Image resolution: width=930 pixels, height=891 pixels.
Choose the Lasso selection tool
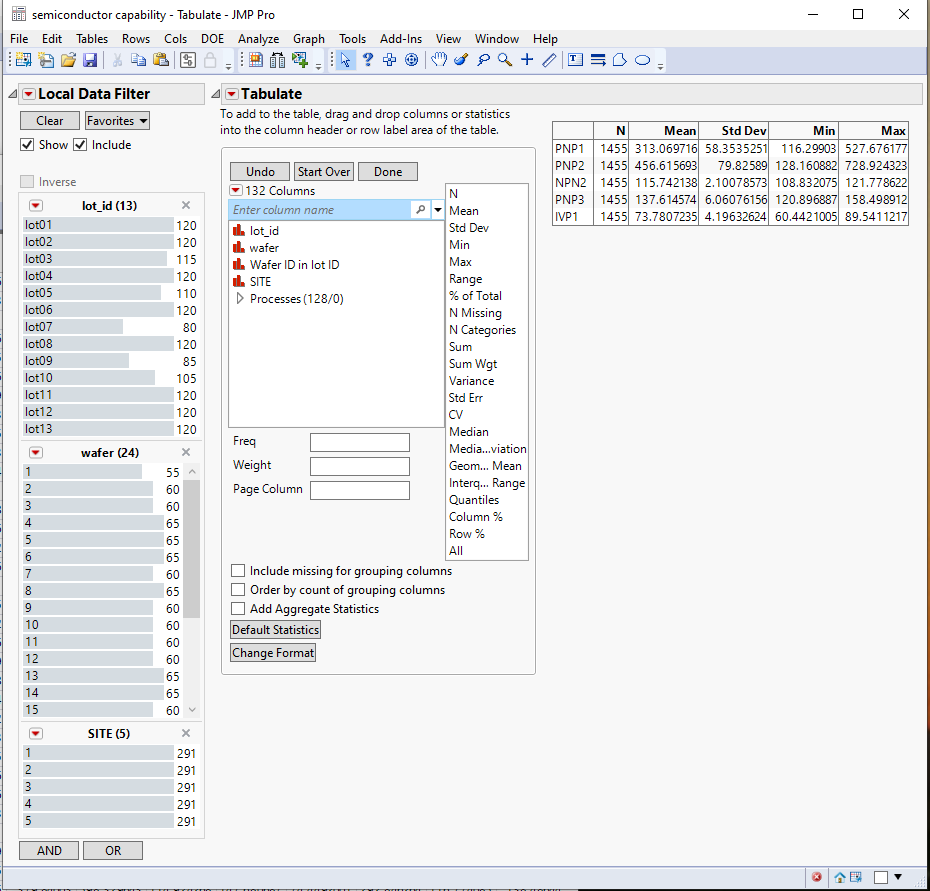484,60
